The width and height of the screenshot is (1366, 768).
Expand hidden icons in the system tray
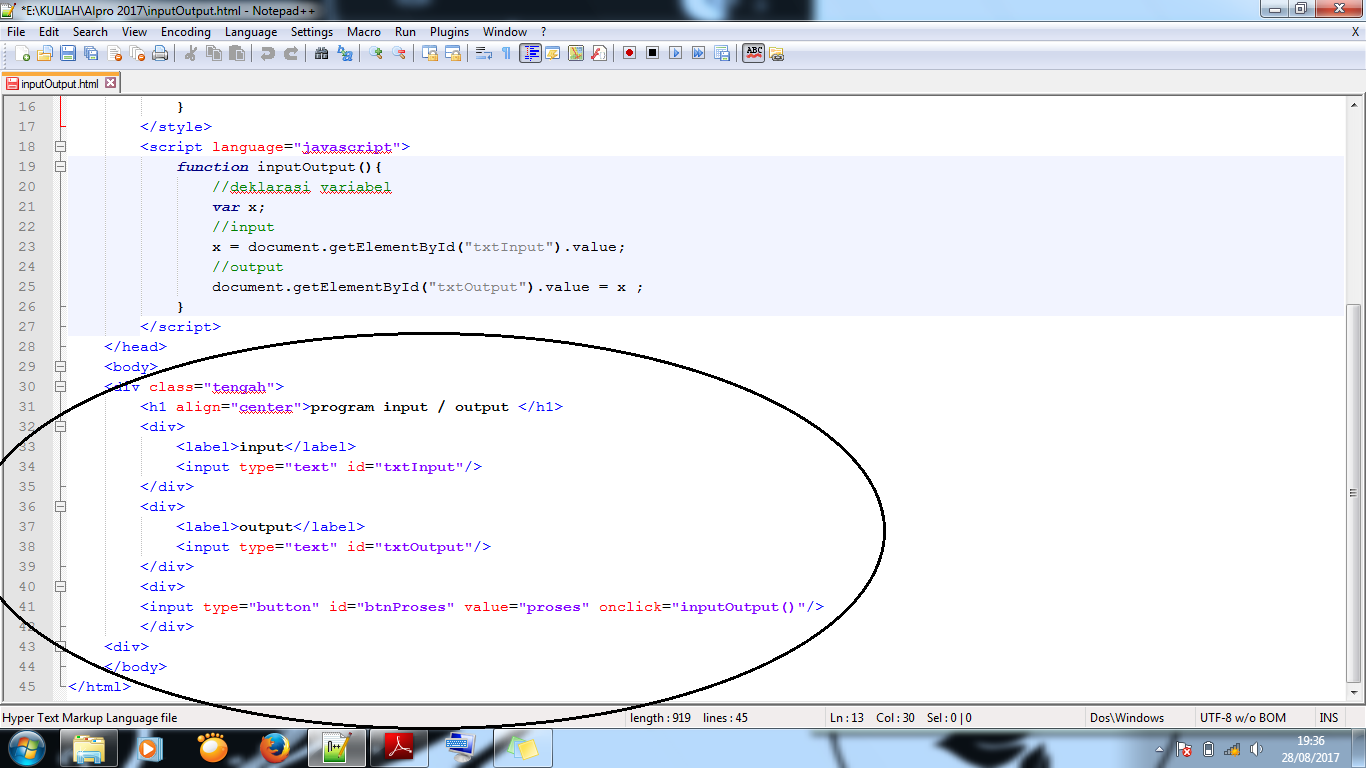1158,747
